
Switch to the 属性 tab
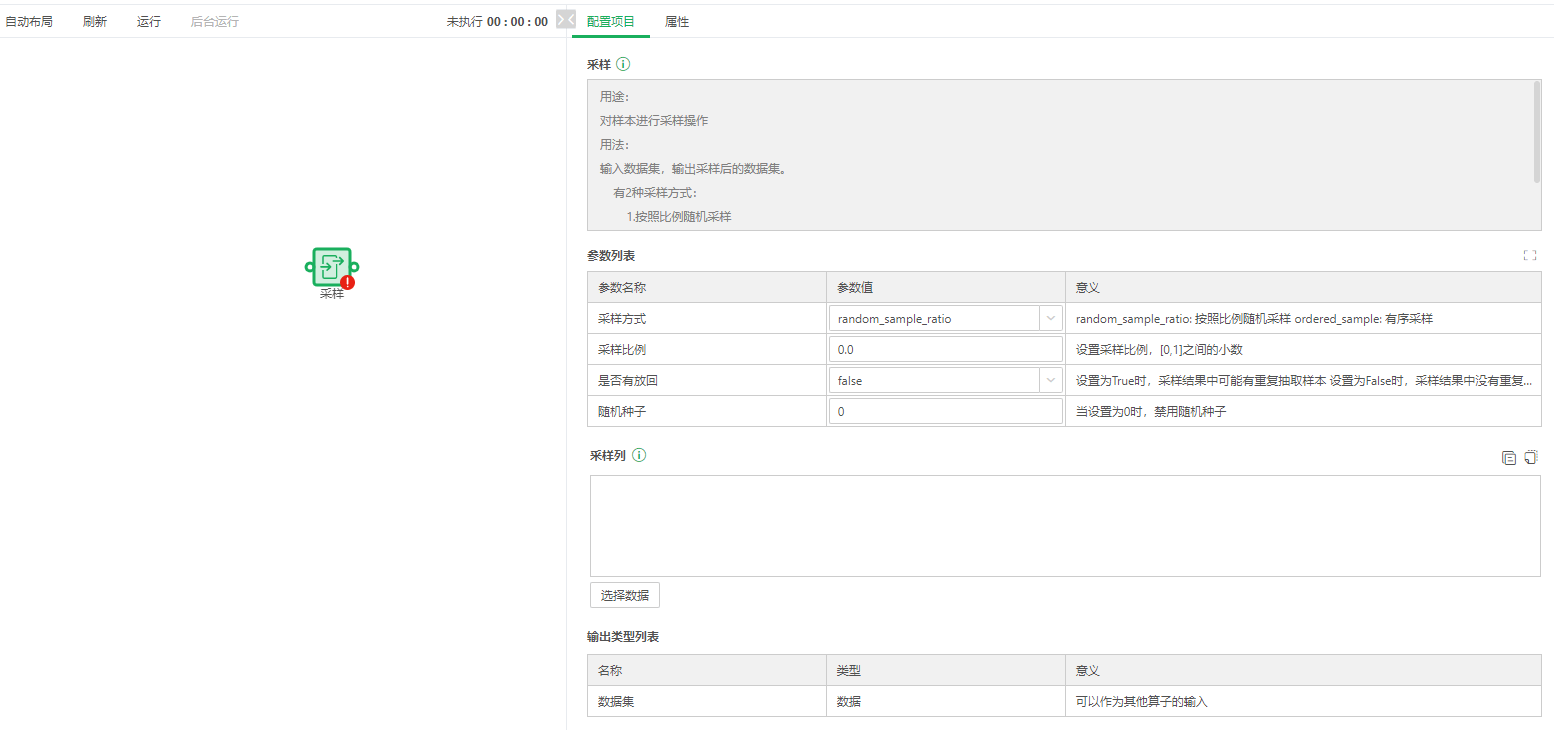point(677,22)
